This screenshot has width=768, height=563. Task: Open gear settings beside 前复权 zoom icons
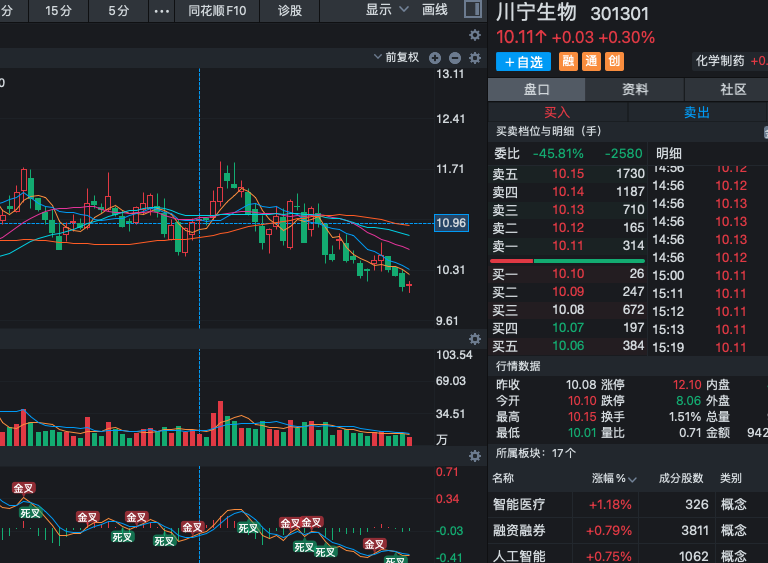coord(475,58)
